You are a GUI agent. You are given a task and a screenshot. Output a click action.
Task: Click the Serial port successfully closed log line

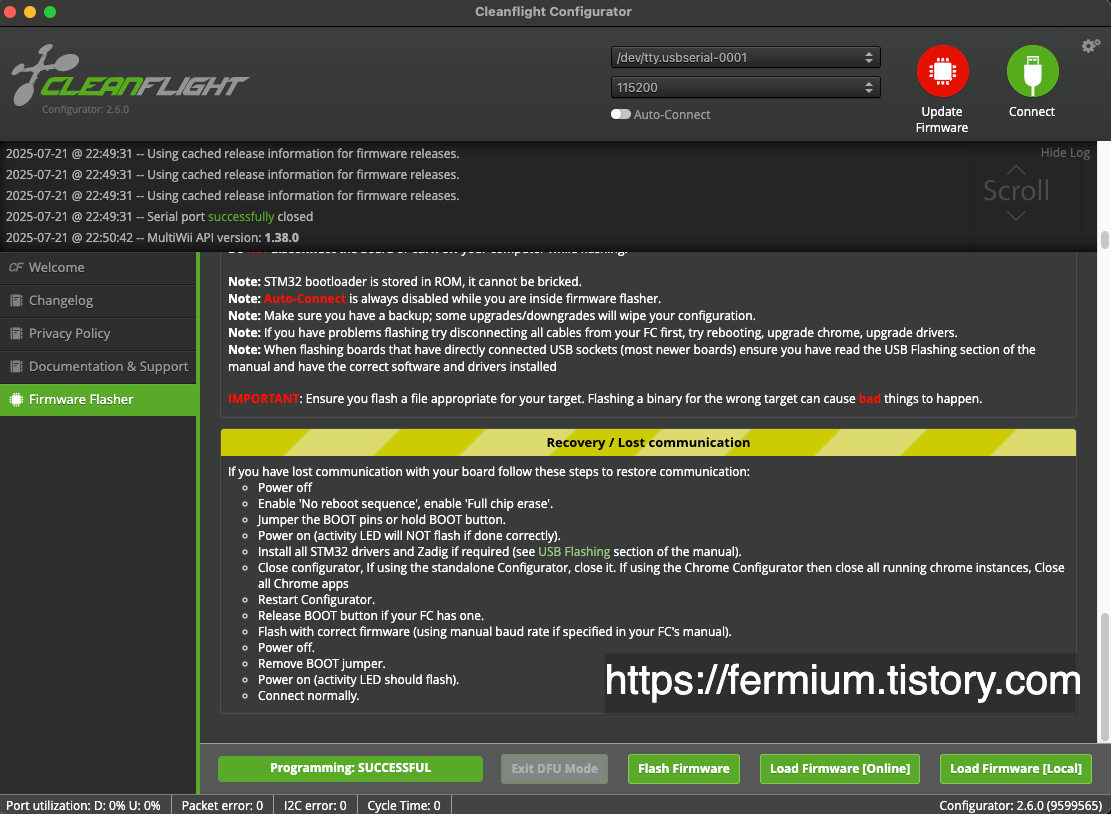coord(159,217)
